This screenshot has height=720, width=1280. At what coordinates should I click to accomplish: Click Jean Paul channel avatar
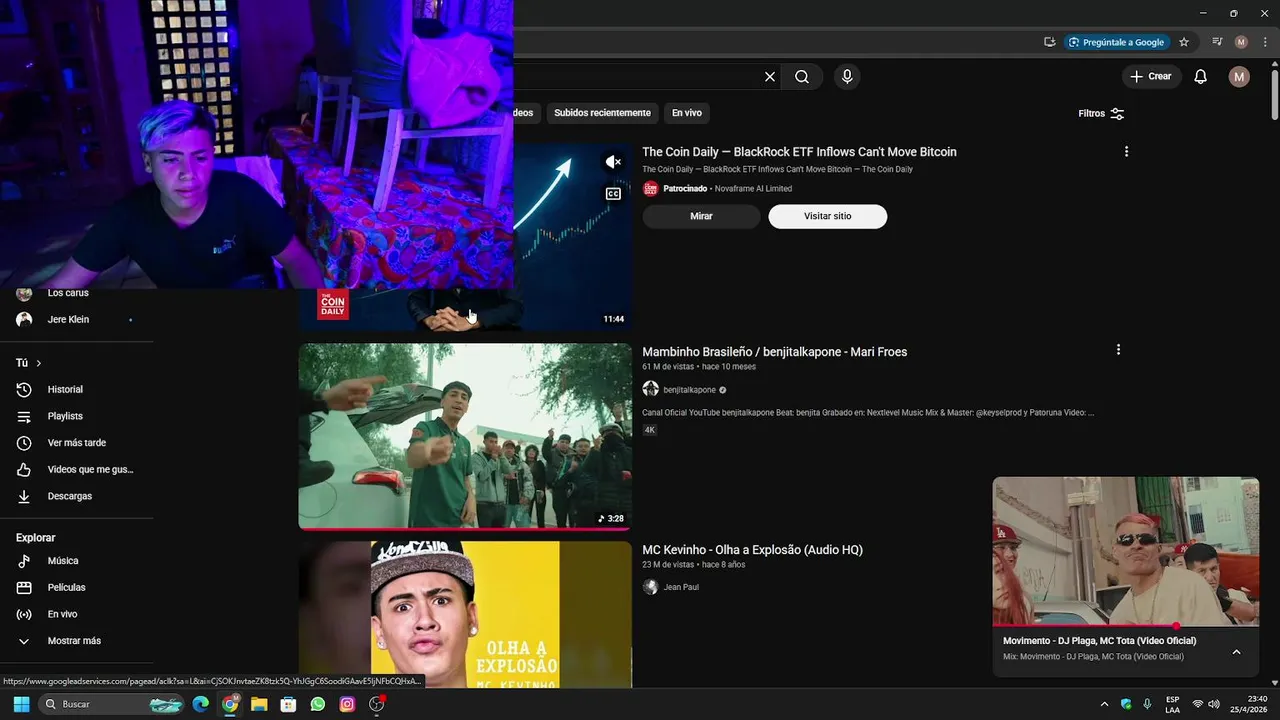coord(650,587)
